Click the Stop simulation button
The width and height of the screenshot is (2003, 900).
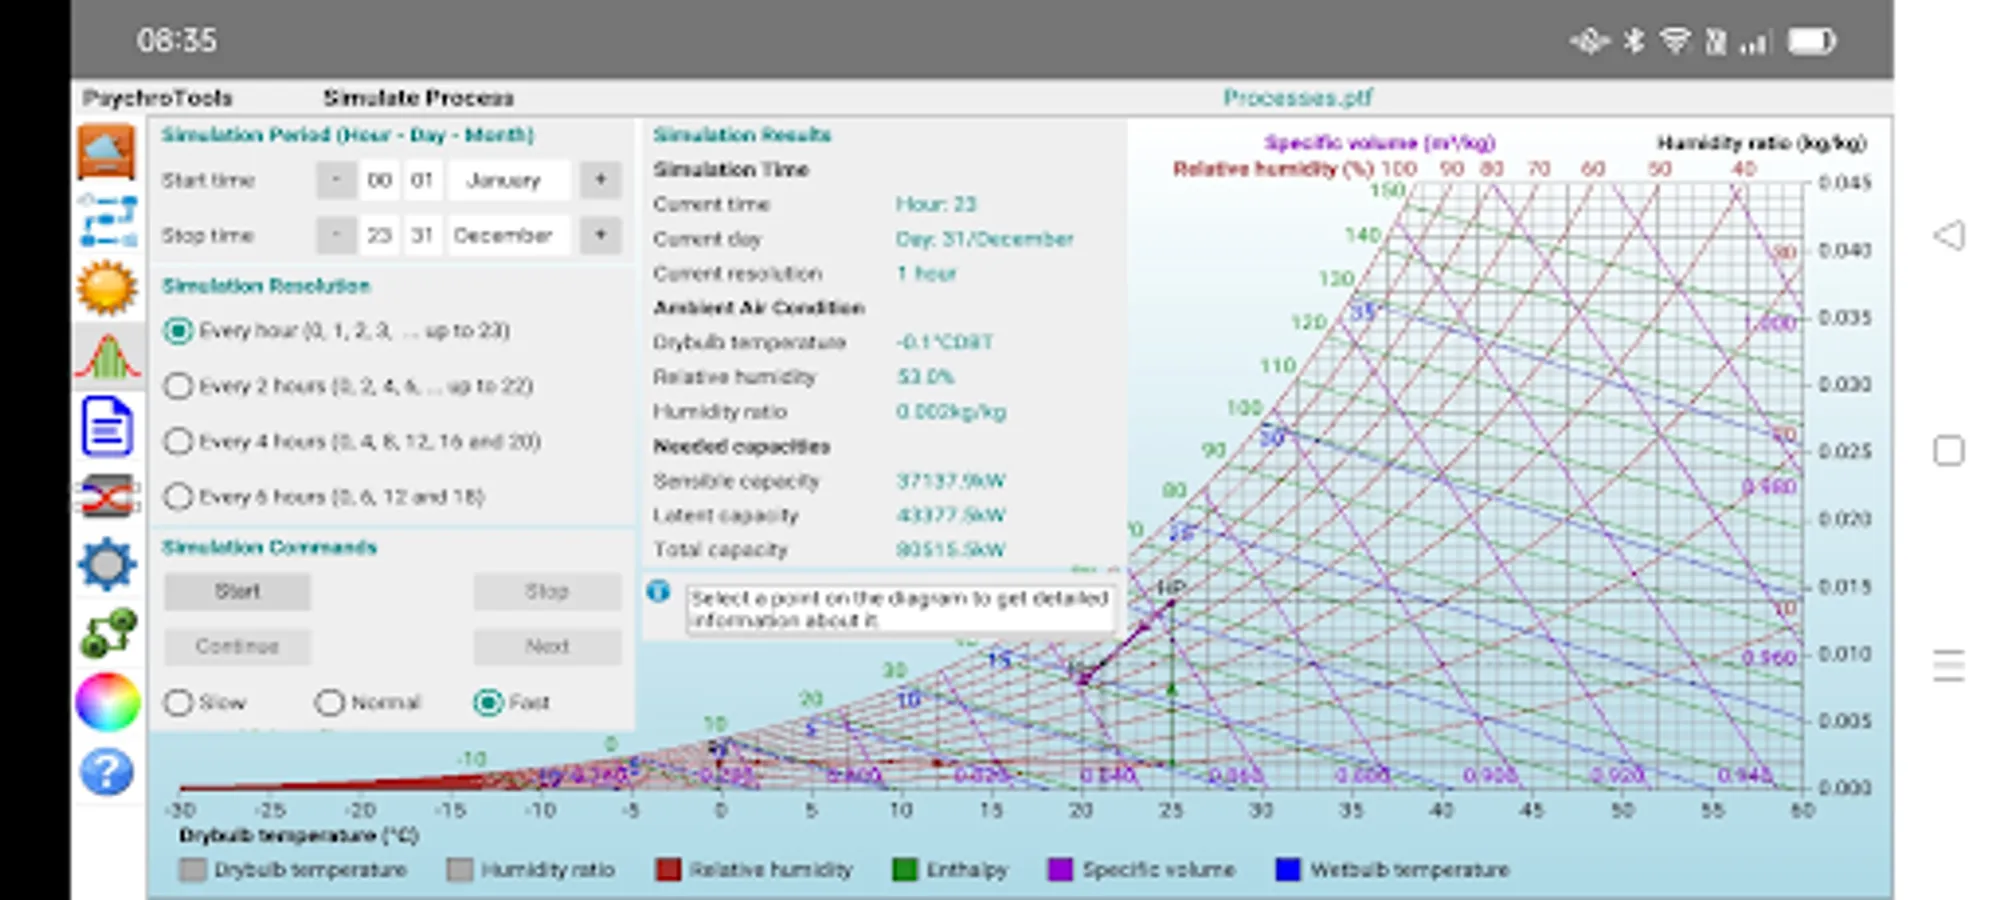tap(547, 591)
